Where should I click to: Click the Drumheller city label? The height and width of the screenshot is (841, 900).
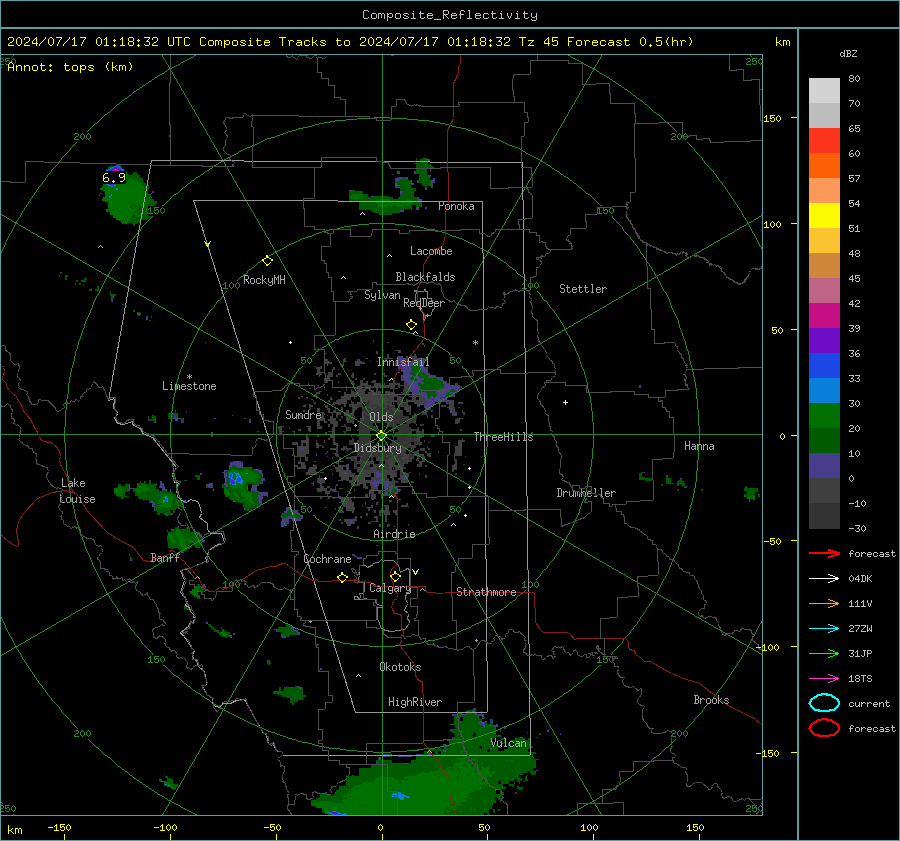click(x=586, y=493)
